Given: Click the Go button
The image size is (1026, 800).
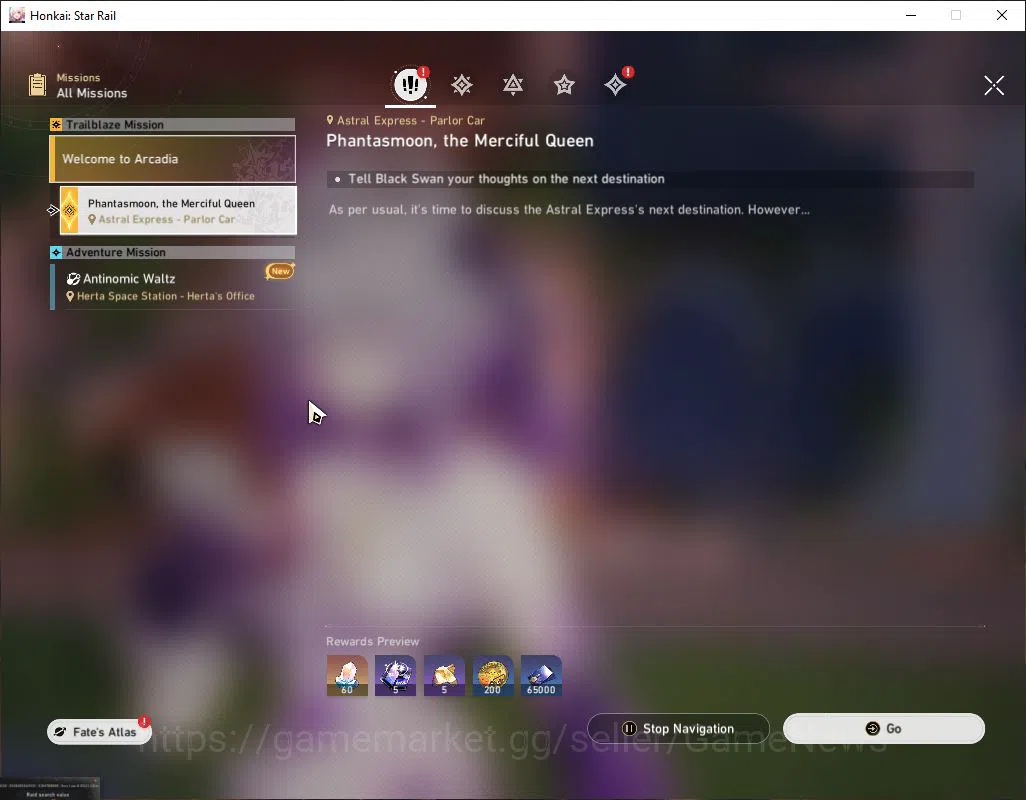Looking at the screenshot, I should tap(883, 729).
